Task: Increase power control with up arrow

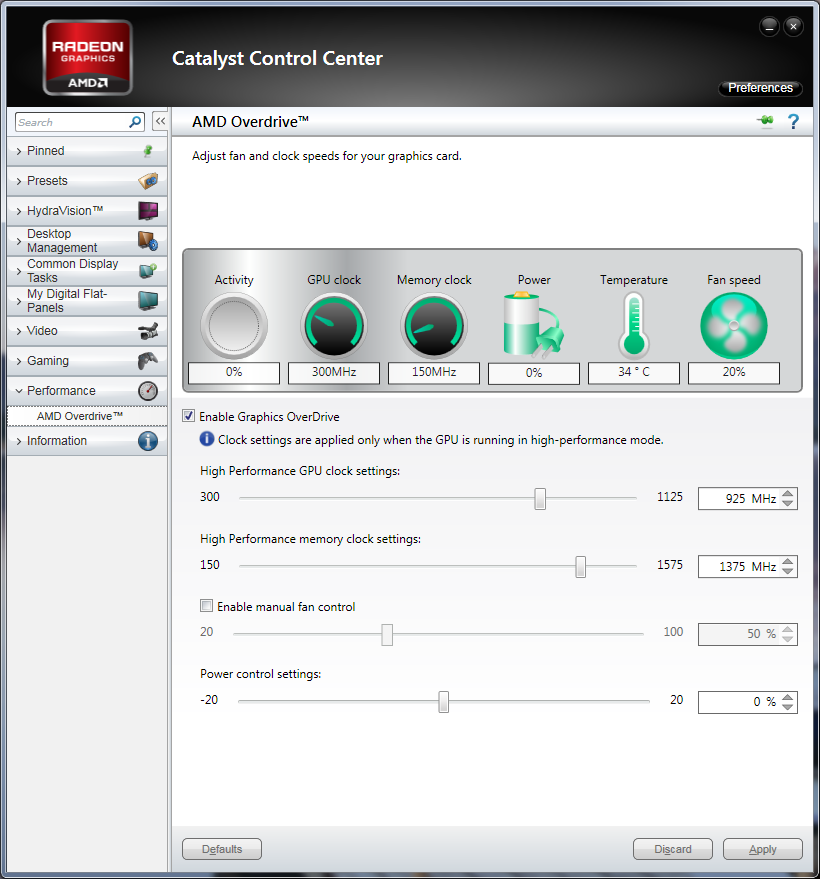Action: pos(787,697)
